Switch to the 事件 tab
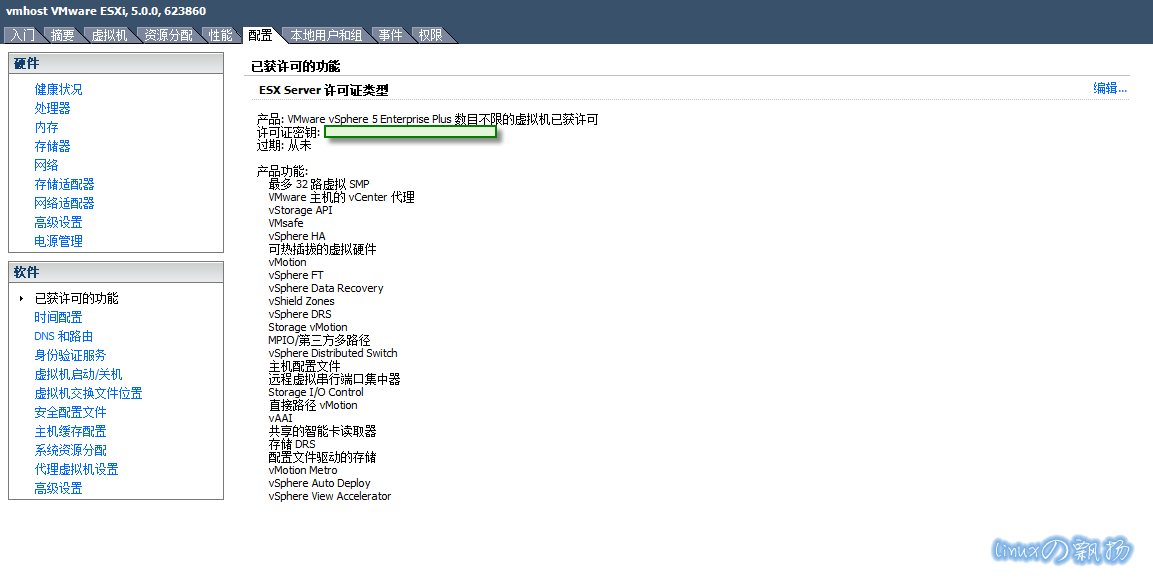Viewport: 1153px width, 586px height. [390, 35]
